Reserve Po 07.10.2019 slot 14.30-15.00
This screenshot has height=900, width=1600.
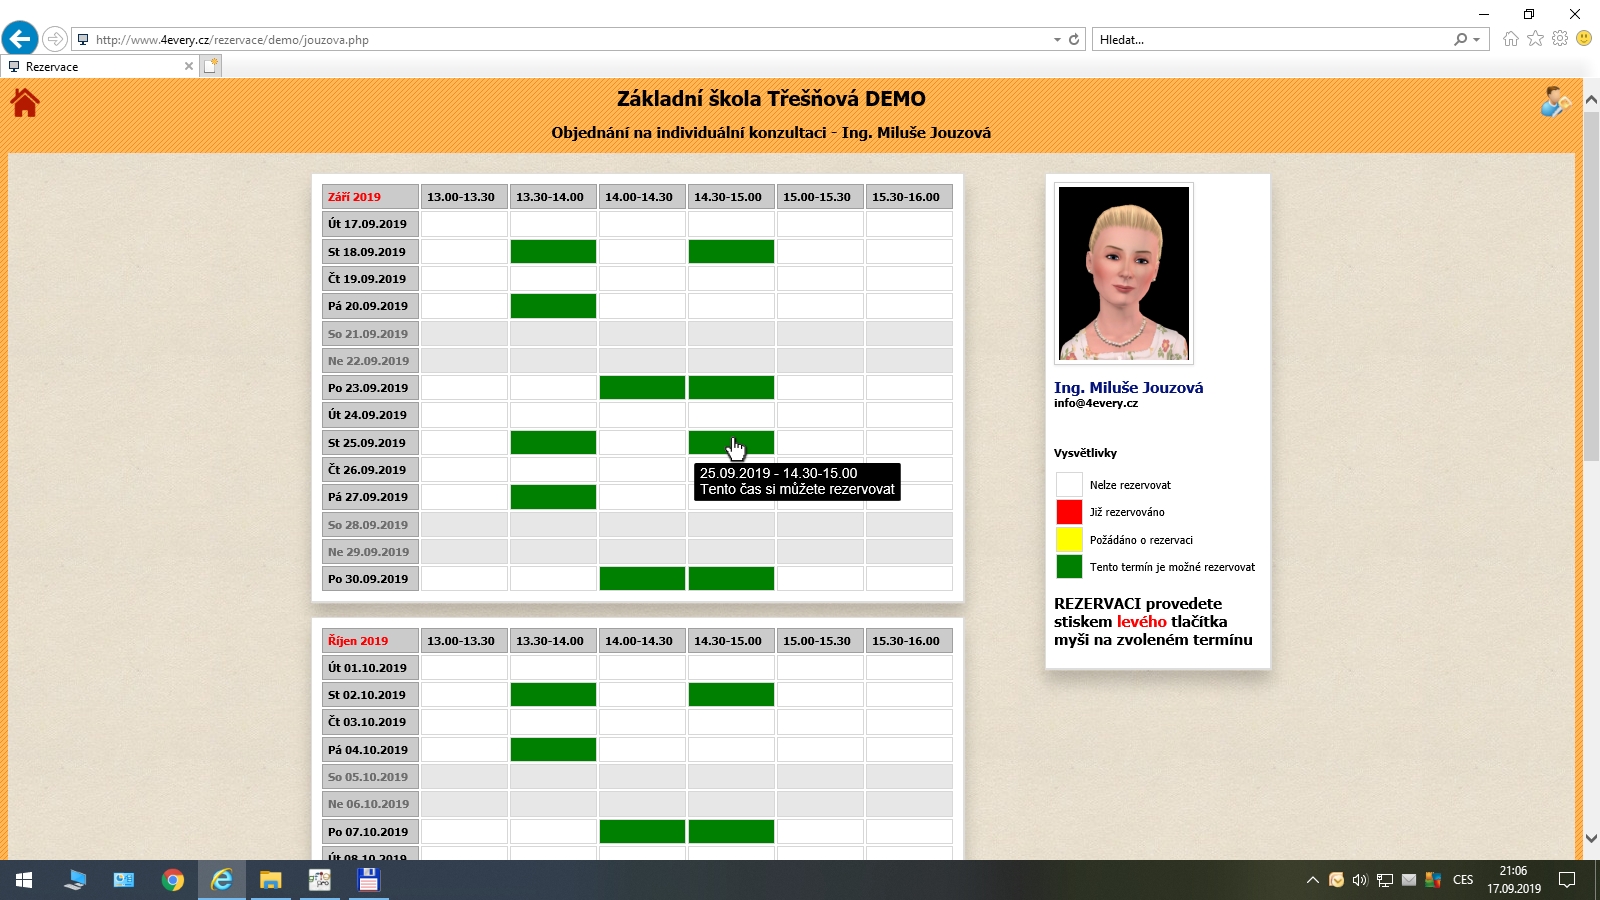coord(731,831)
